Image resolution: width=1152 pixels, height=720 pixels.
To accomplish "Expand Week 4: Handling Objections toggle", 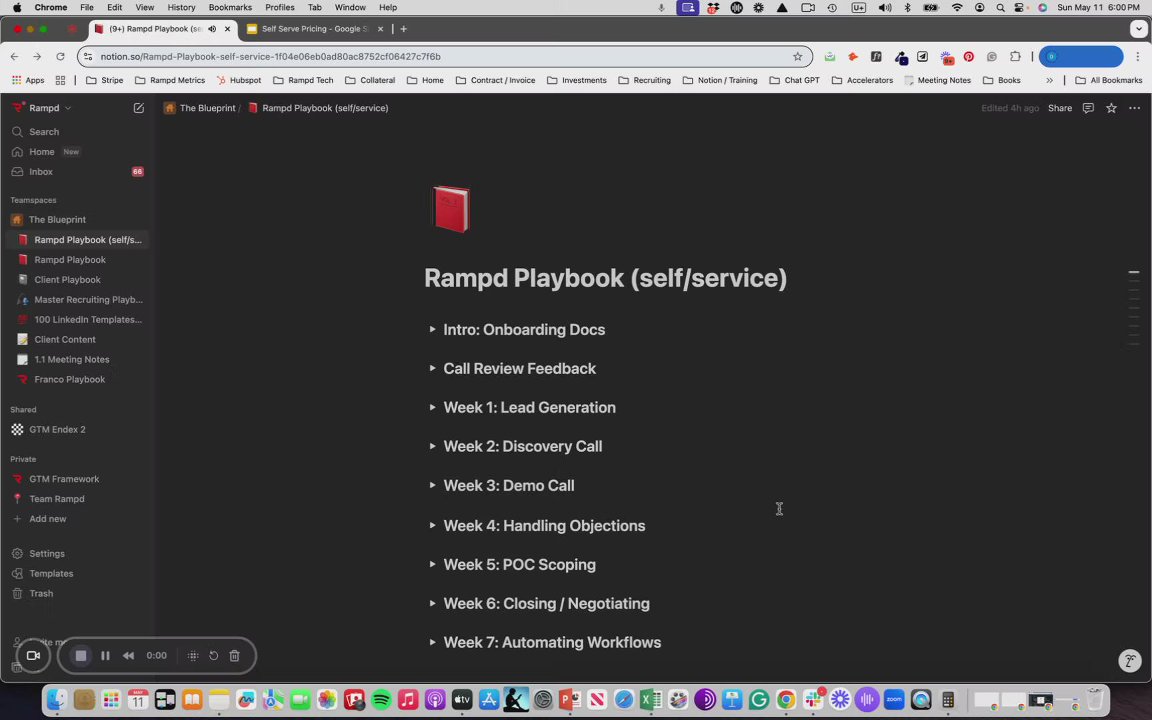I will (x=432, y=525).
